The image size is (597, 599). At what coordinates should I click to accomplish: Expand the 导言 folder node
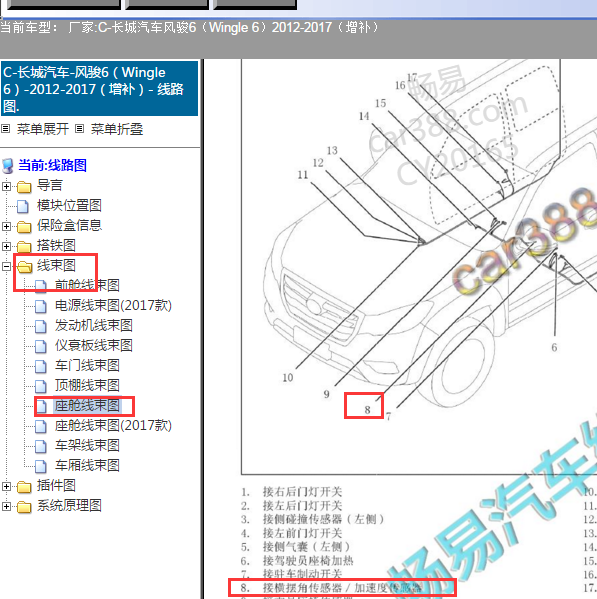6,186
